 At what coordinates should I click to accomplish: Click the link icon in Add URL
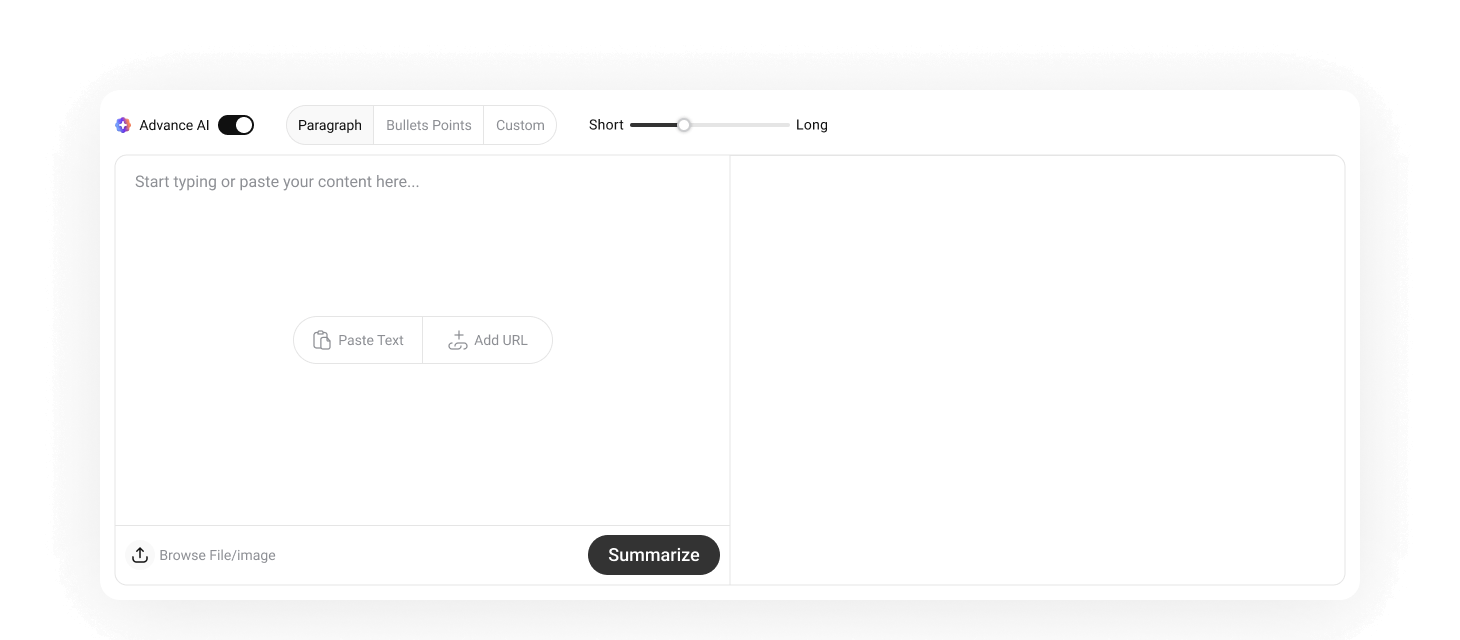[x=458, y=340]
